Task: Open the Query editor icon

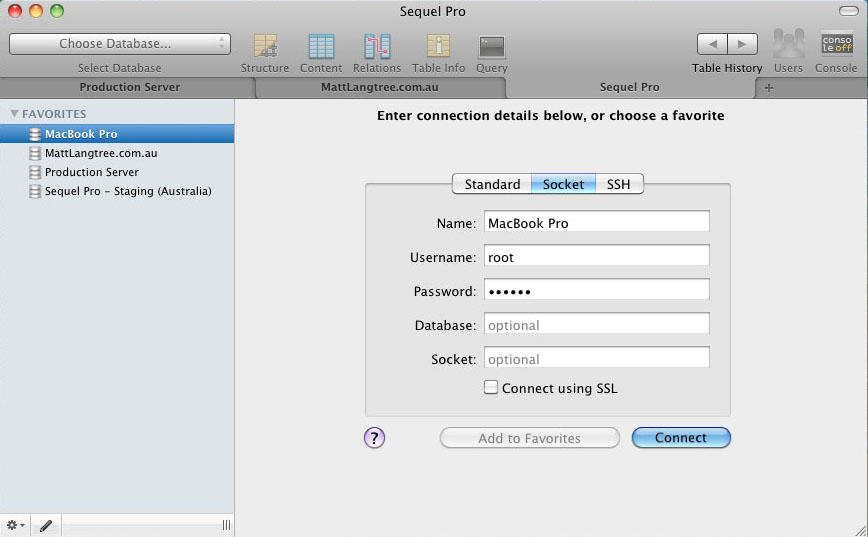Action: tap(491, 46)
